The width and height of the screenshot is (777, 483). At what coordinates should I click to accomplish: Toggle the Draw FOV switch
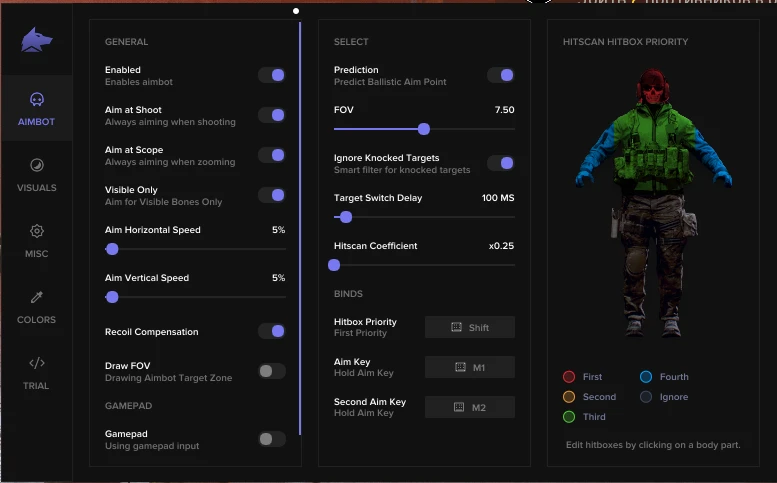tap(271, 371)
